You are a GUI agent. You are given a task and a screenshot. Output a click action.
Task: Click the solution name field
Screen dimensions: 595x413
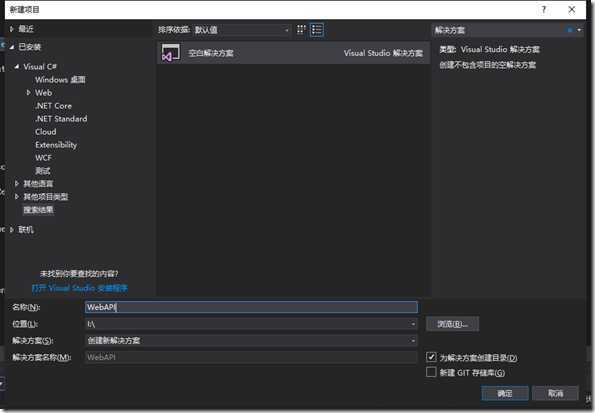[251, 357]
